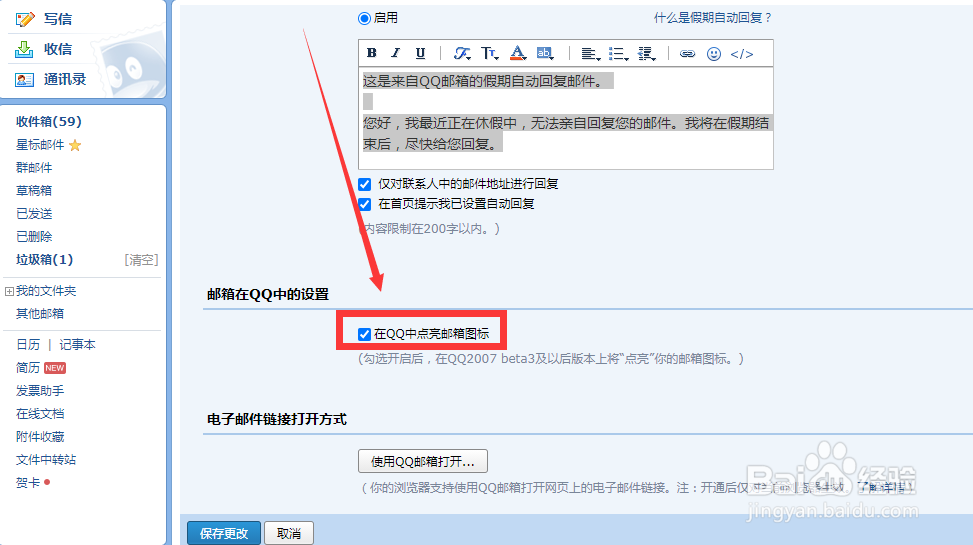Click the 清空 link for trash
The image size is (973, 545).
click(141, 259)
